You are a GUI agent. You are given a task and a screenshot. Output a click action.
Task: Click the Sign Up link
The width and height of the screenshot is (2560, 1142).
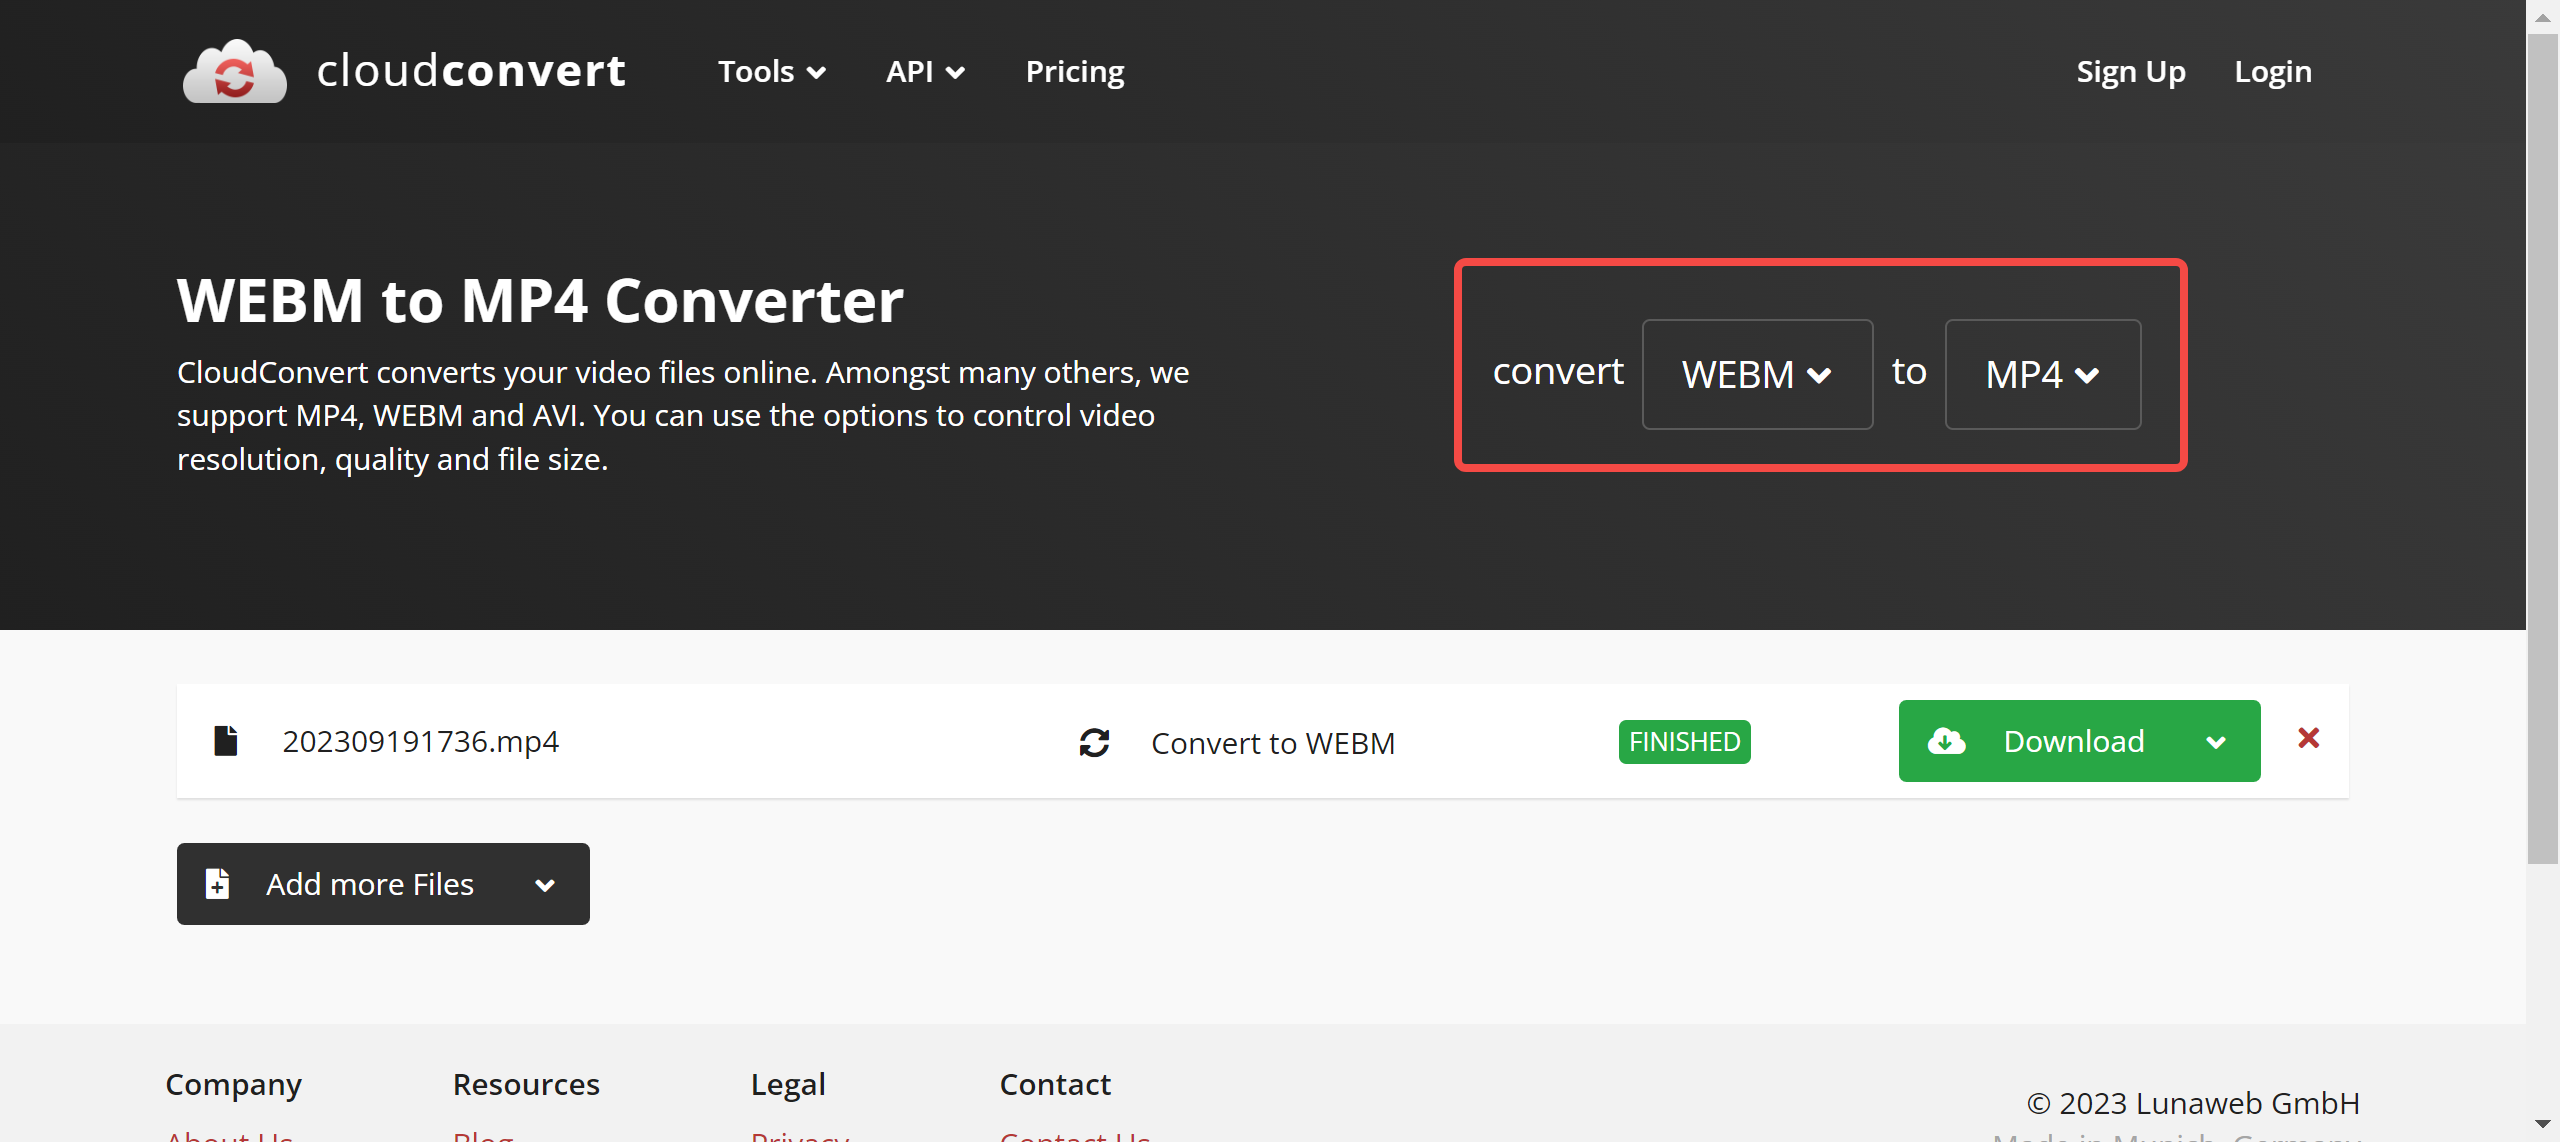coord(2131,72)
